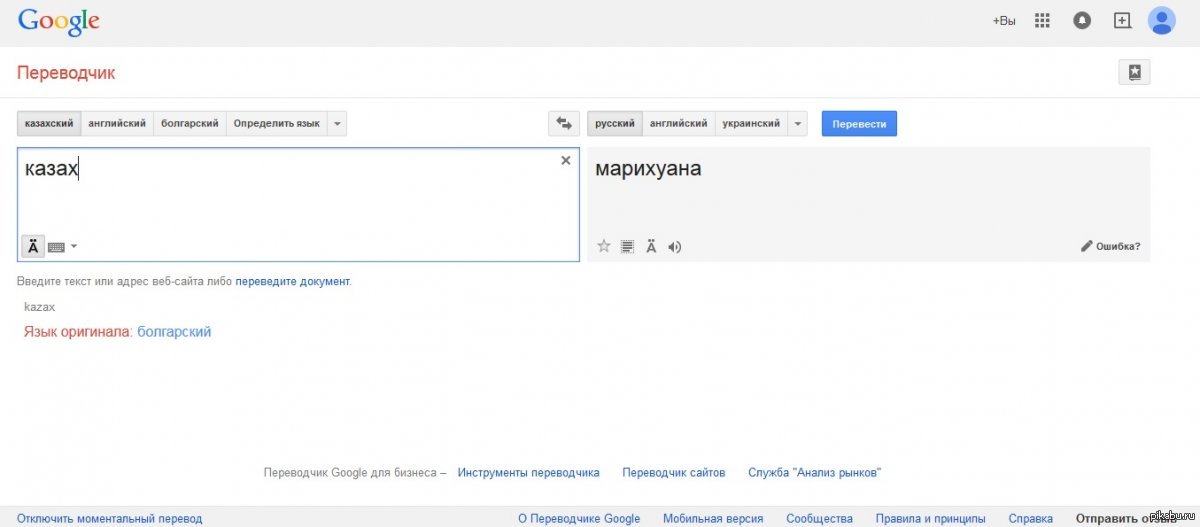Go to the Google logo homepage
The image size is (1200, 527).
click(x=58, y=21)
